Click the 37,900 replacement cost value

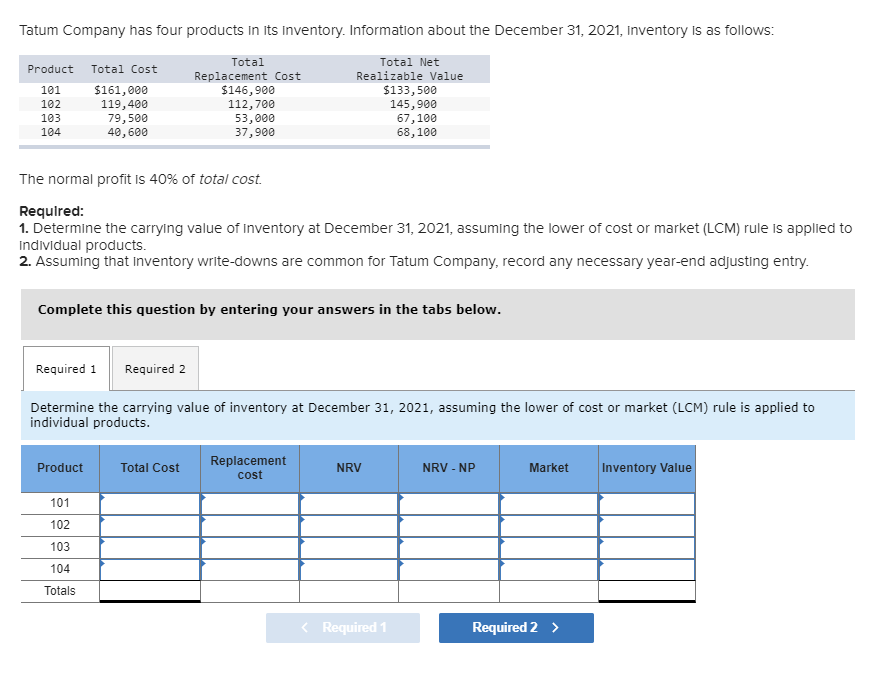254,132
